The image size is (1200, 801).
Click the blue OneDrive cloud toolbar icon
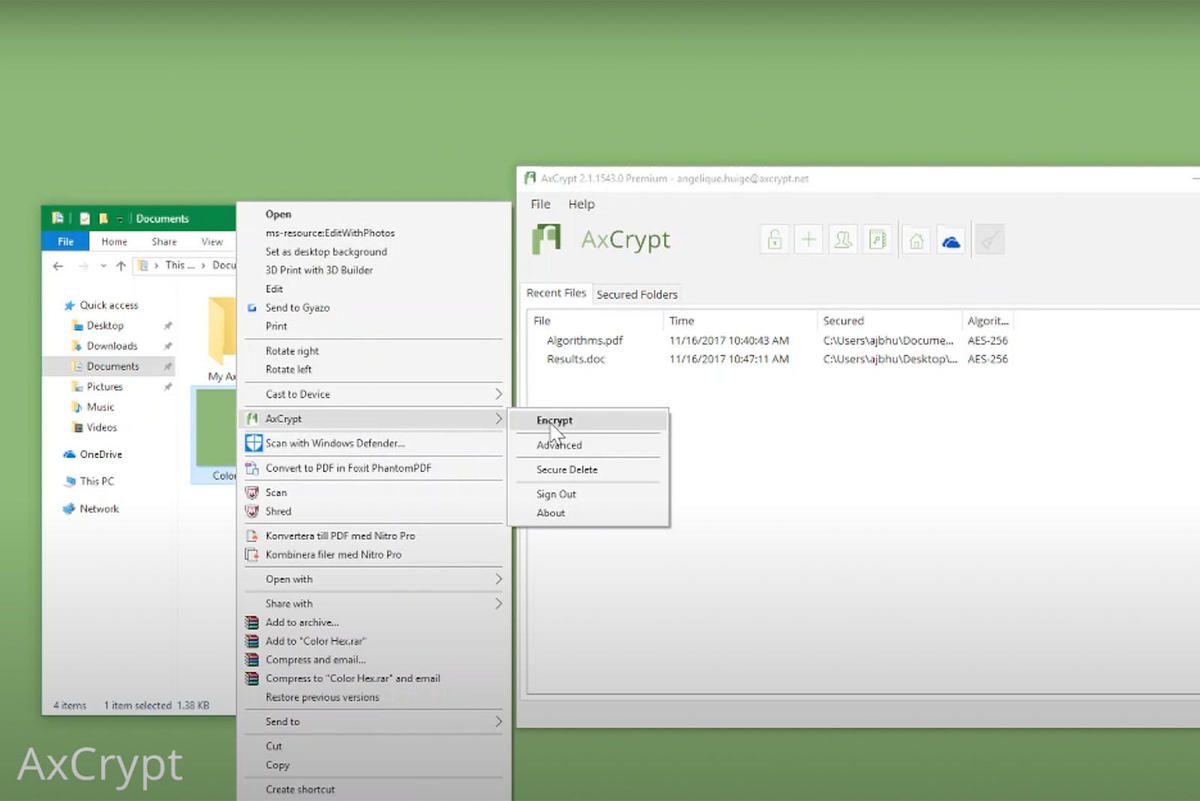951,239
